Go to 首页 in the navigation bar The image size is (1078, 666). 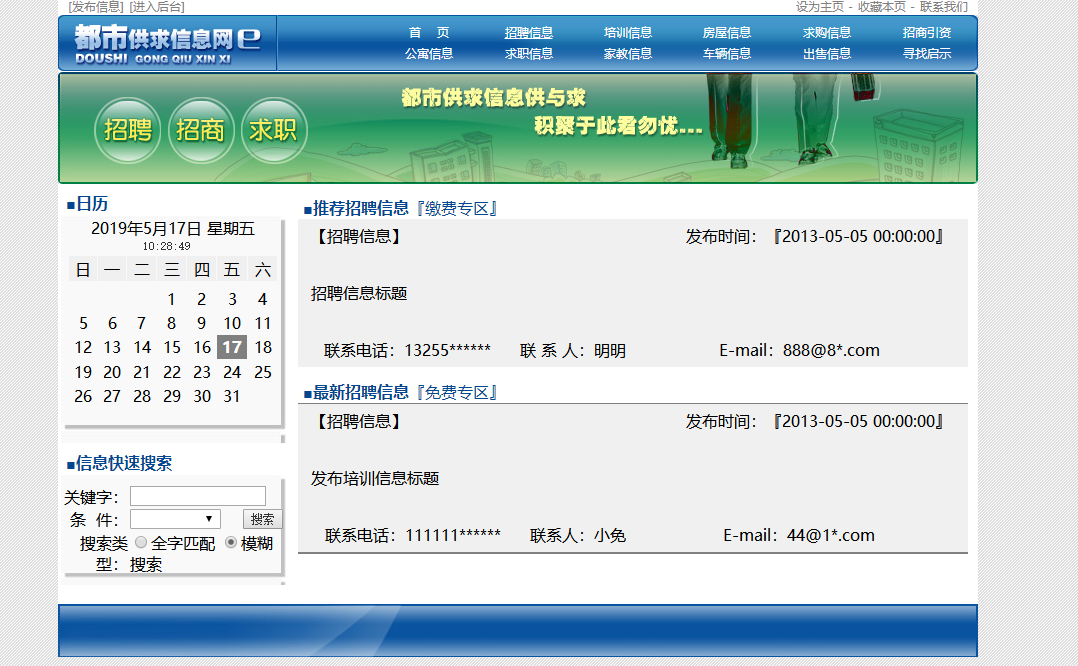[x=428, y=32]
